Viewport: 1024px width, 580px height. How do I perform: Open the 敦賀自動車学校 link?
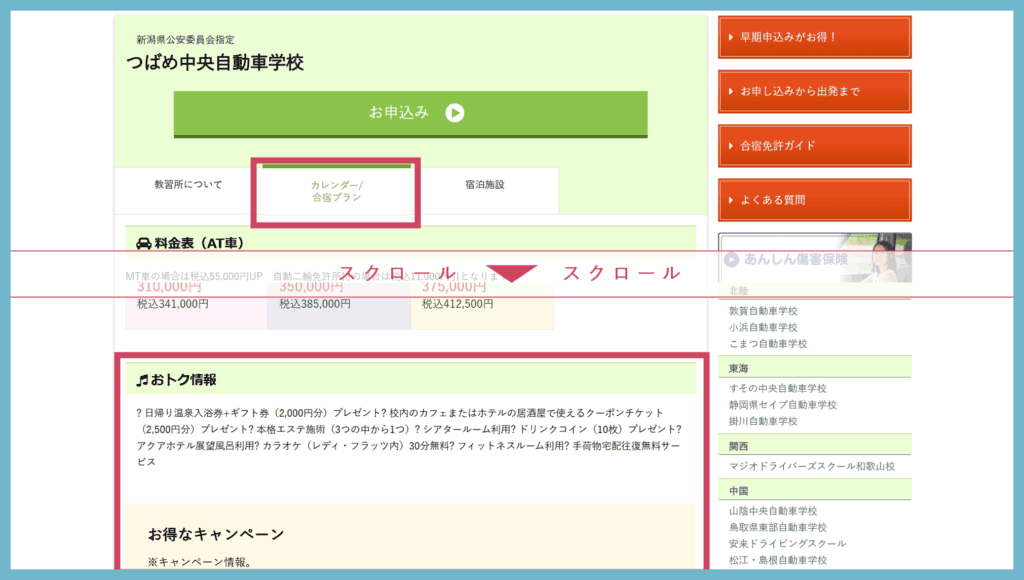[763, 311]
